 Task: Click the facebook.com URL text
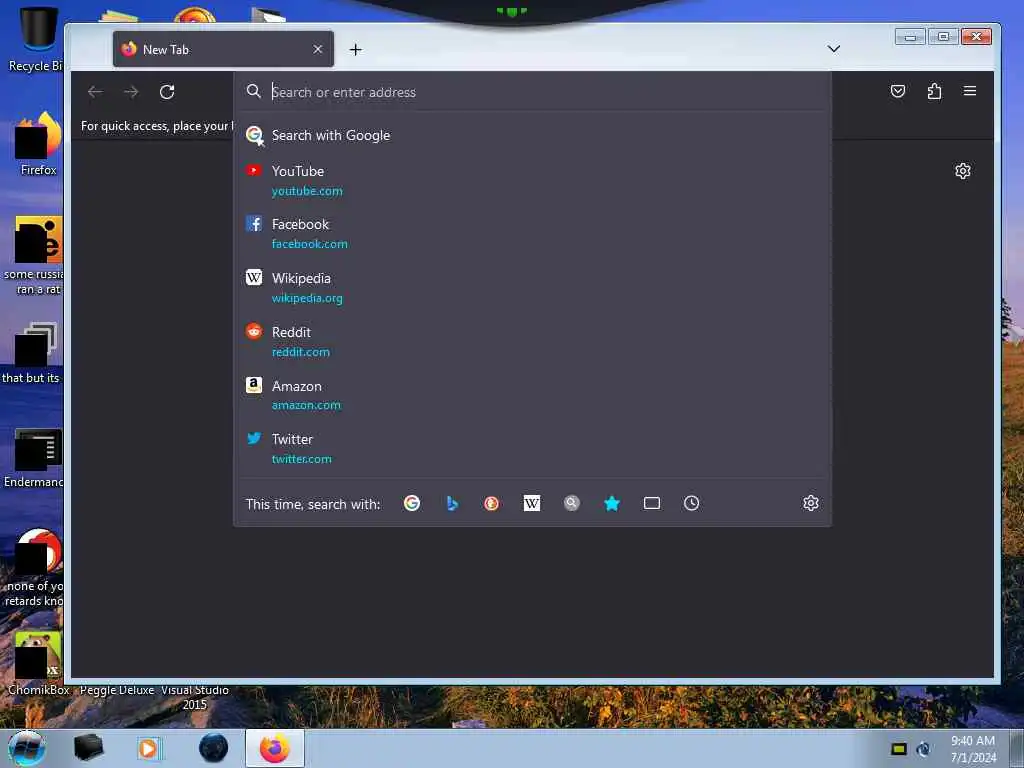pos(310,244)
